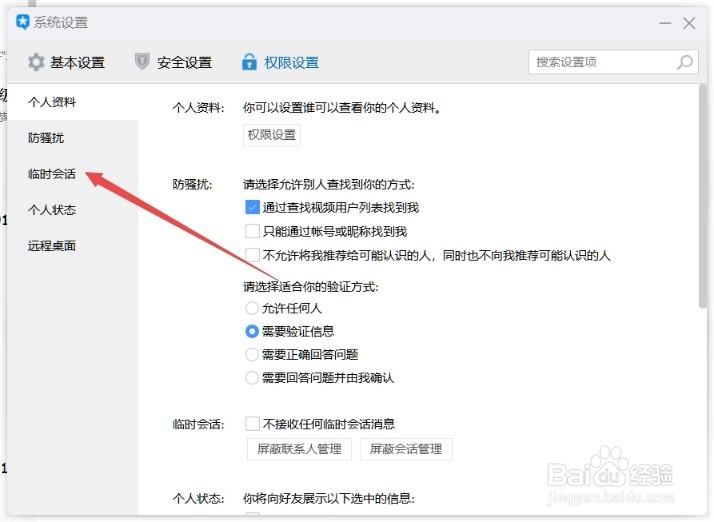Choose the 需要正确回答问题 radio option
714x522 pixels.
click(x=252, y=354)
